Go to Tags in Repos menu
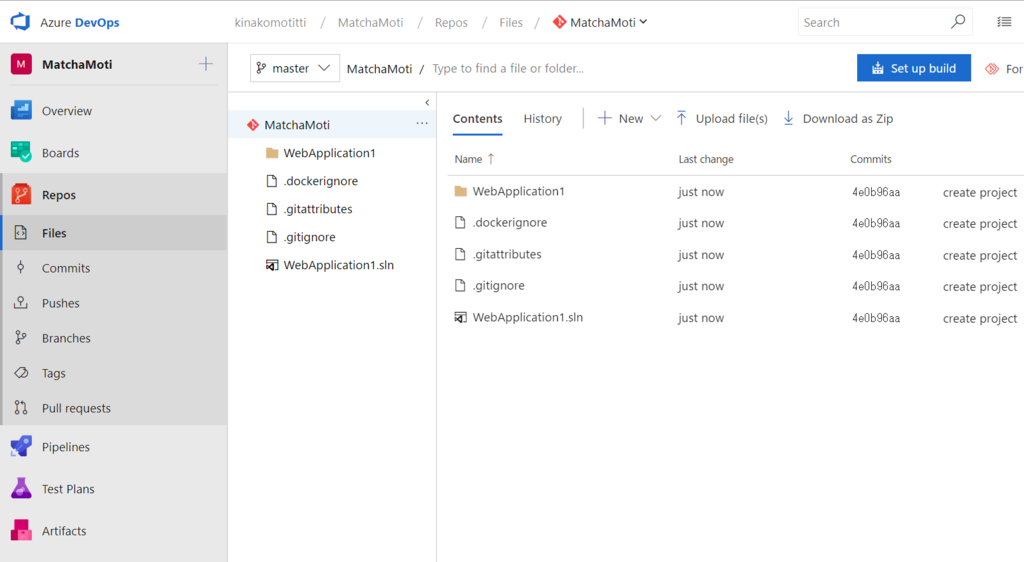Viewport: 1024px width, 562px height. [x=54, y=373]
